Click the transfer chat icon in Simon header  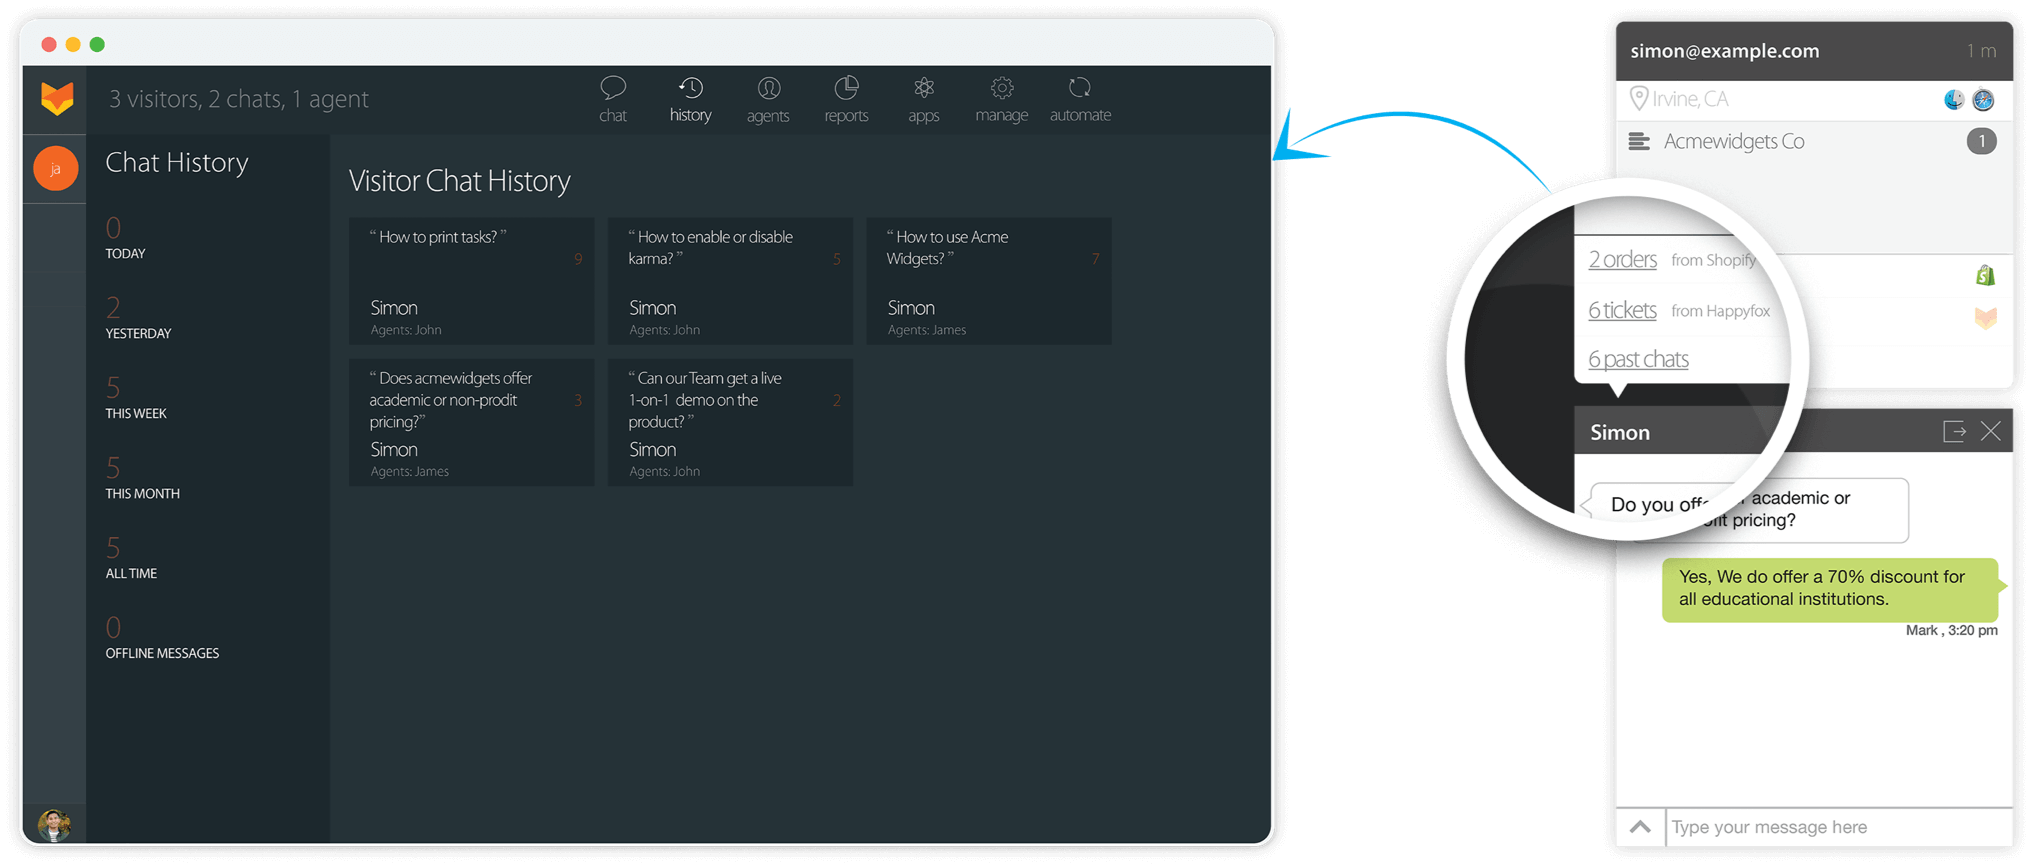(1954, 431)
